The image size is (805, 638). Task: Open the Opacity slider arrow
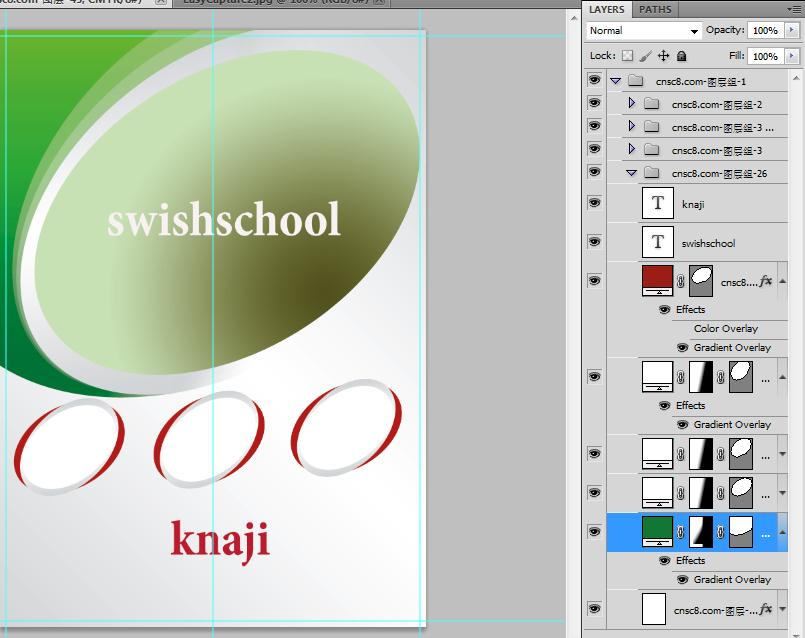tap(792, 31)
